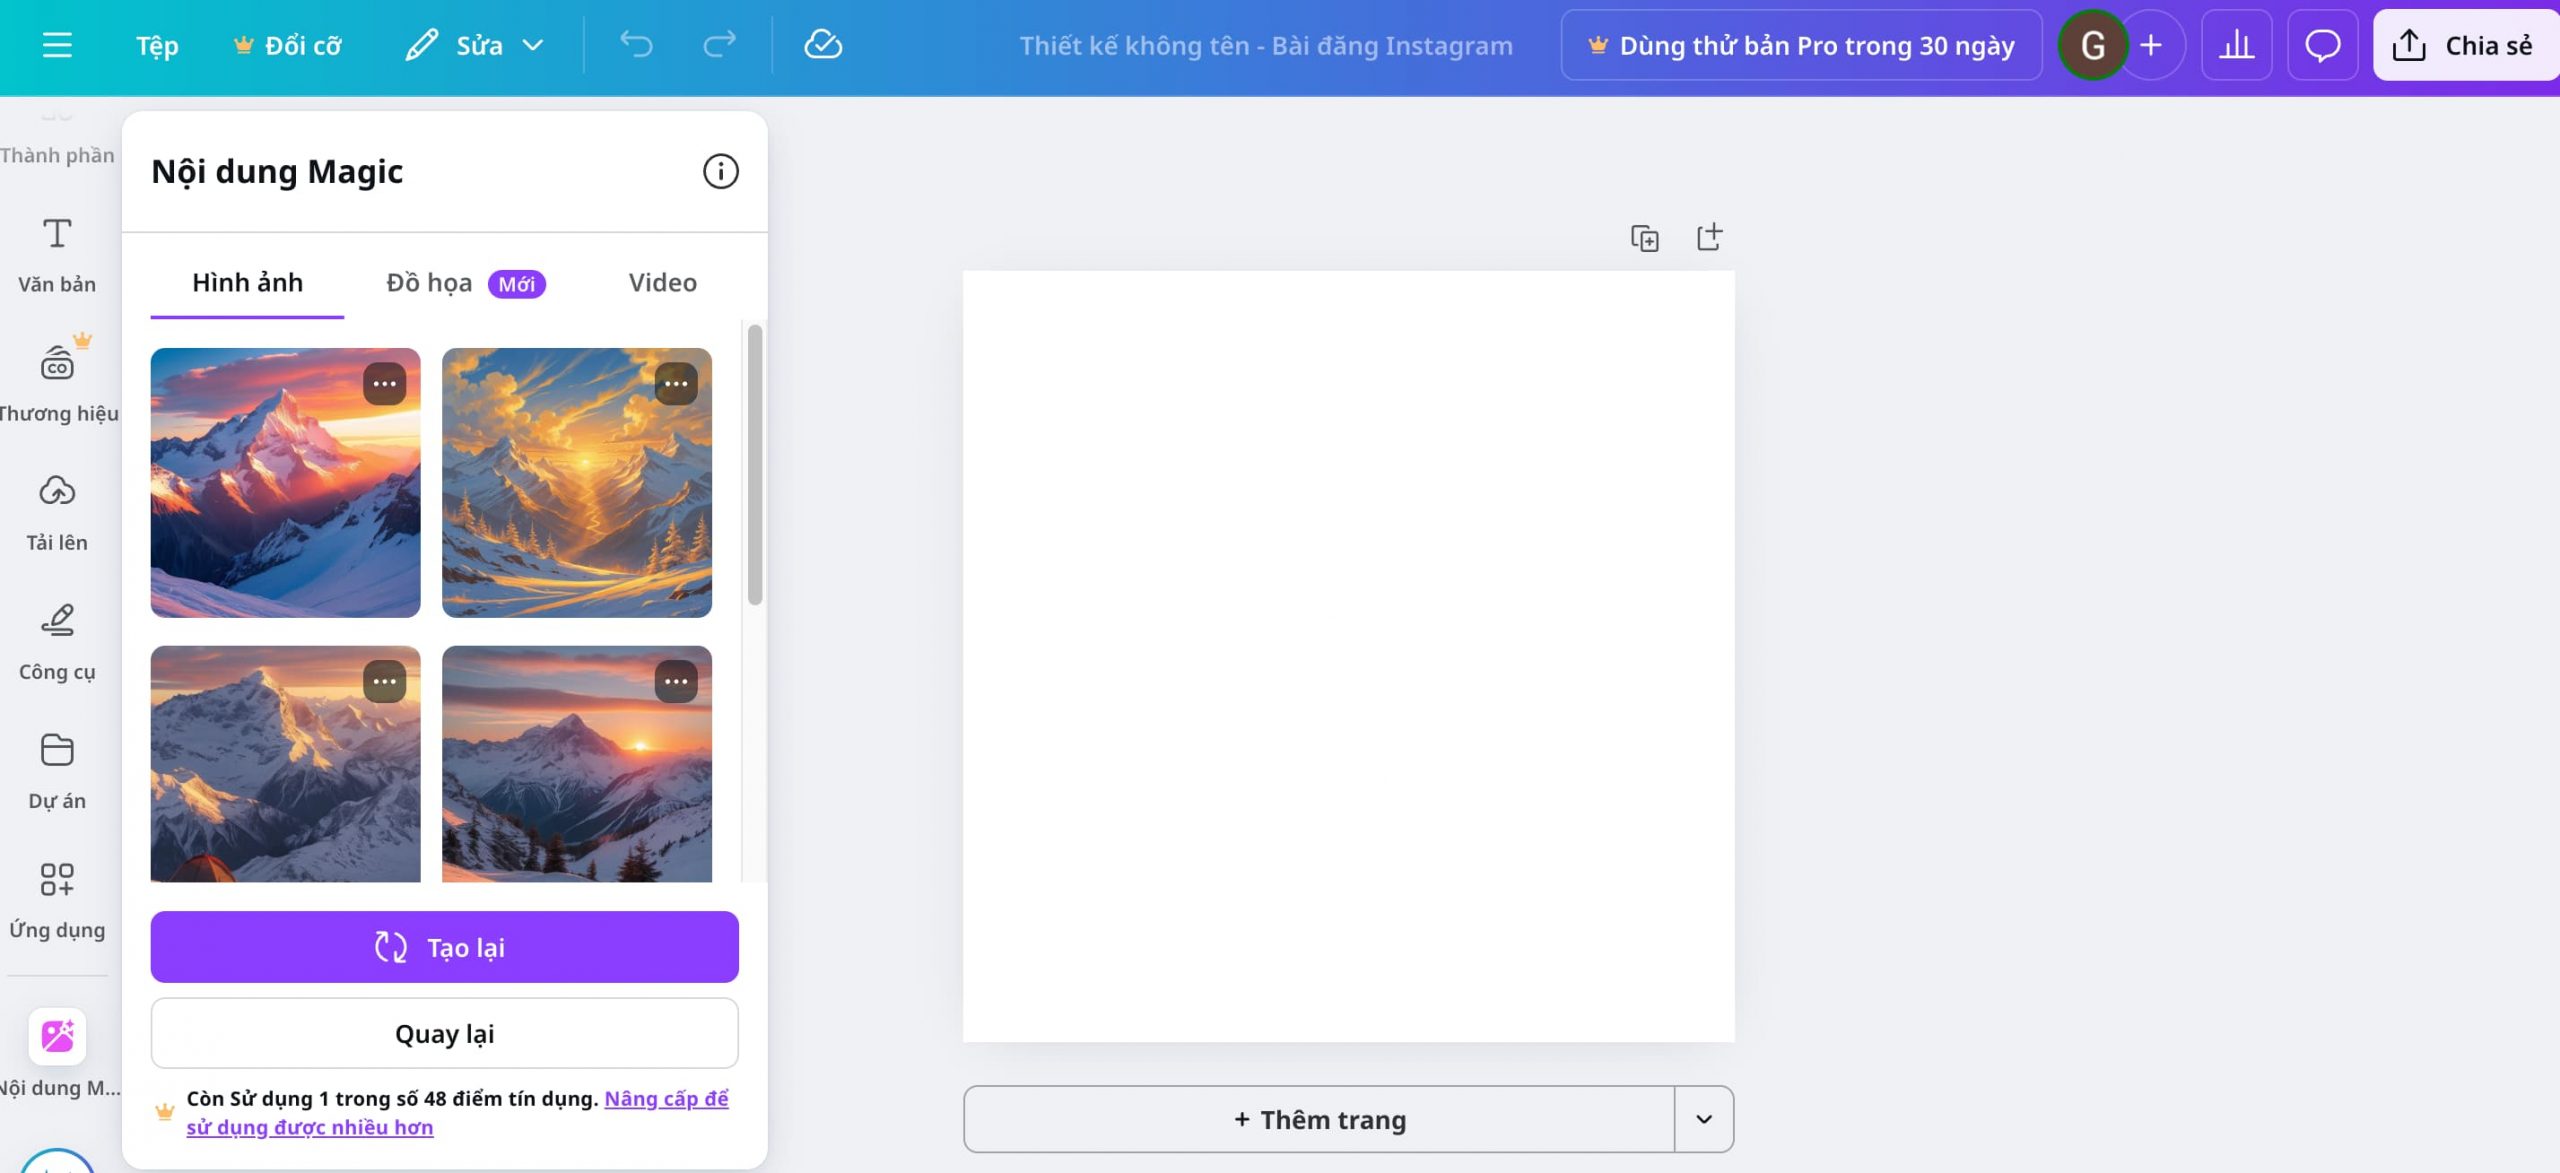Insert the pink sunset mountain image

coord(285,482)
